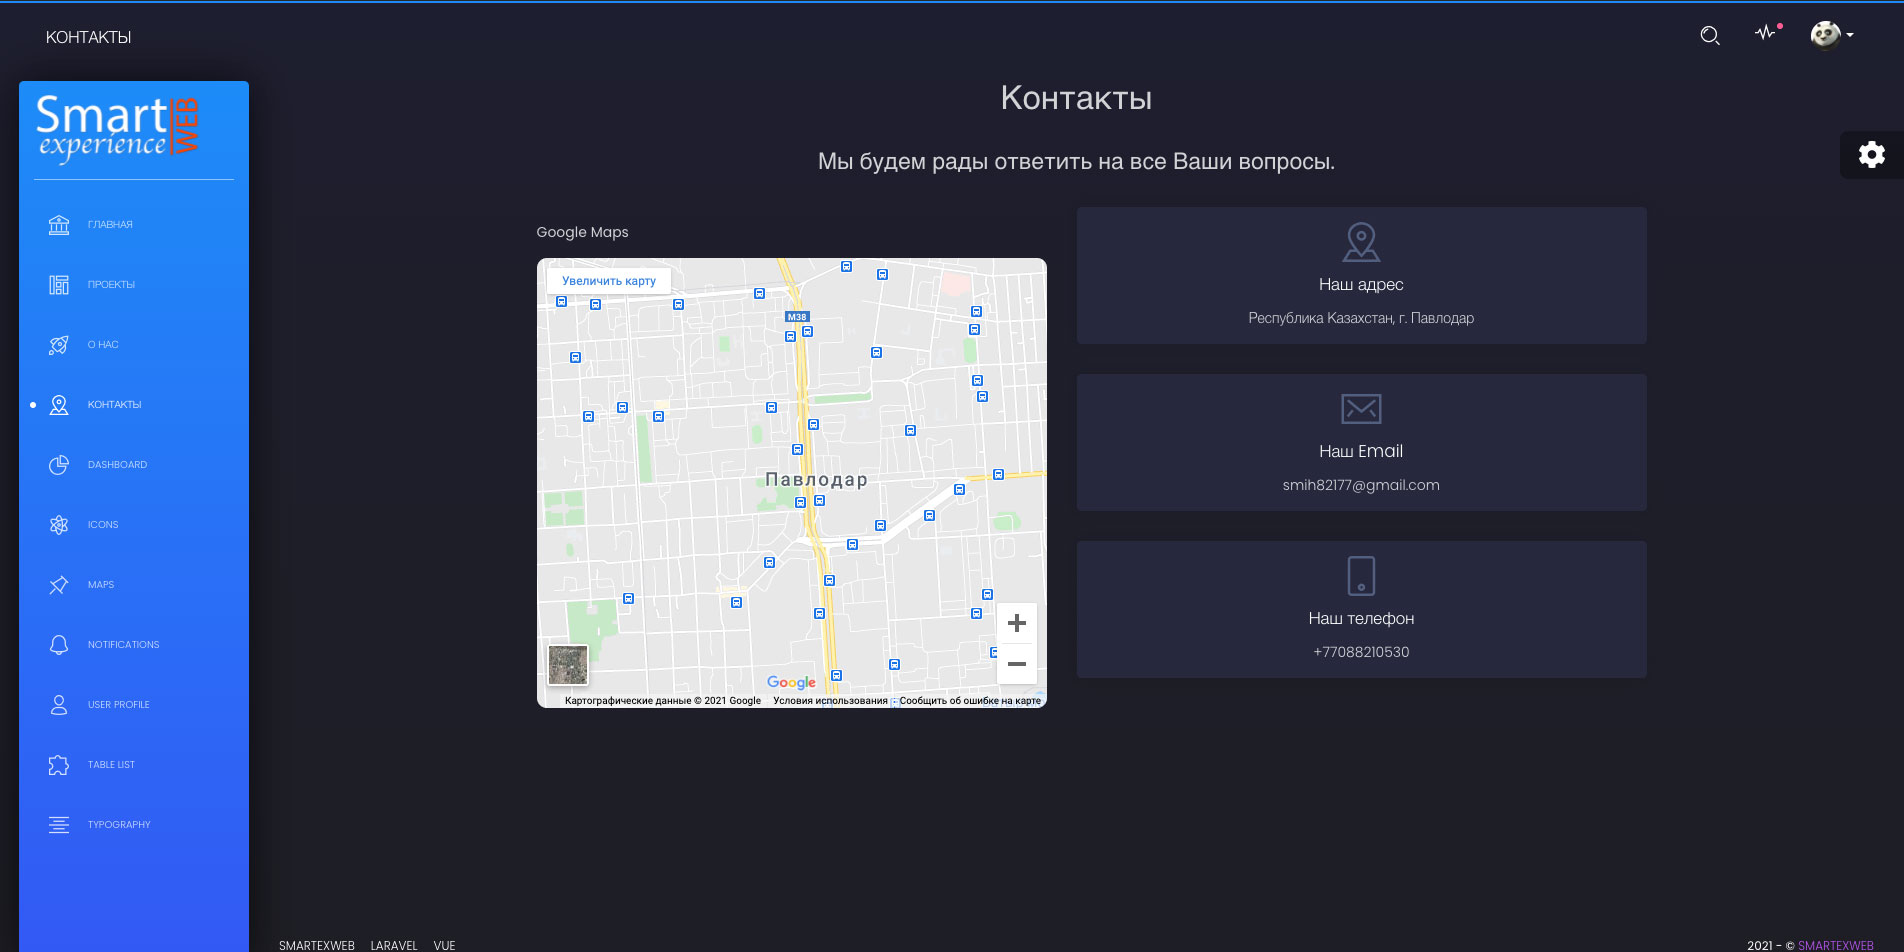Expand the user avatar dropdown

point(1832,35)
